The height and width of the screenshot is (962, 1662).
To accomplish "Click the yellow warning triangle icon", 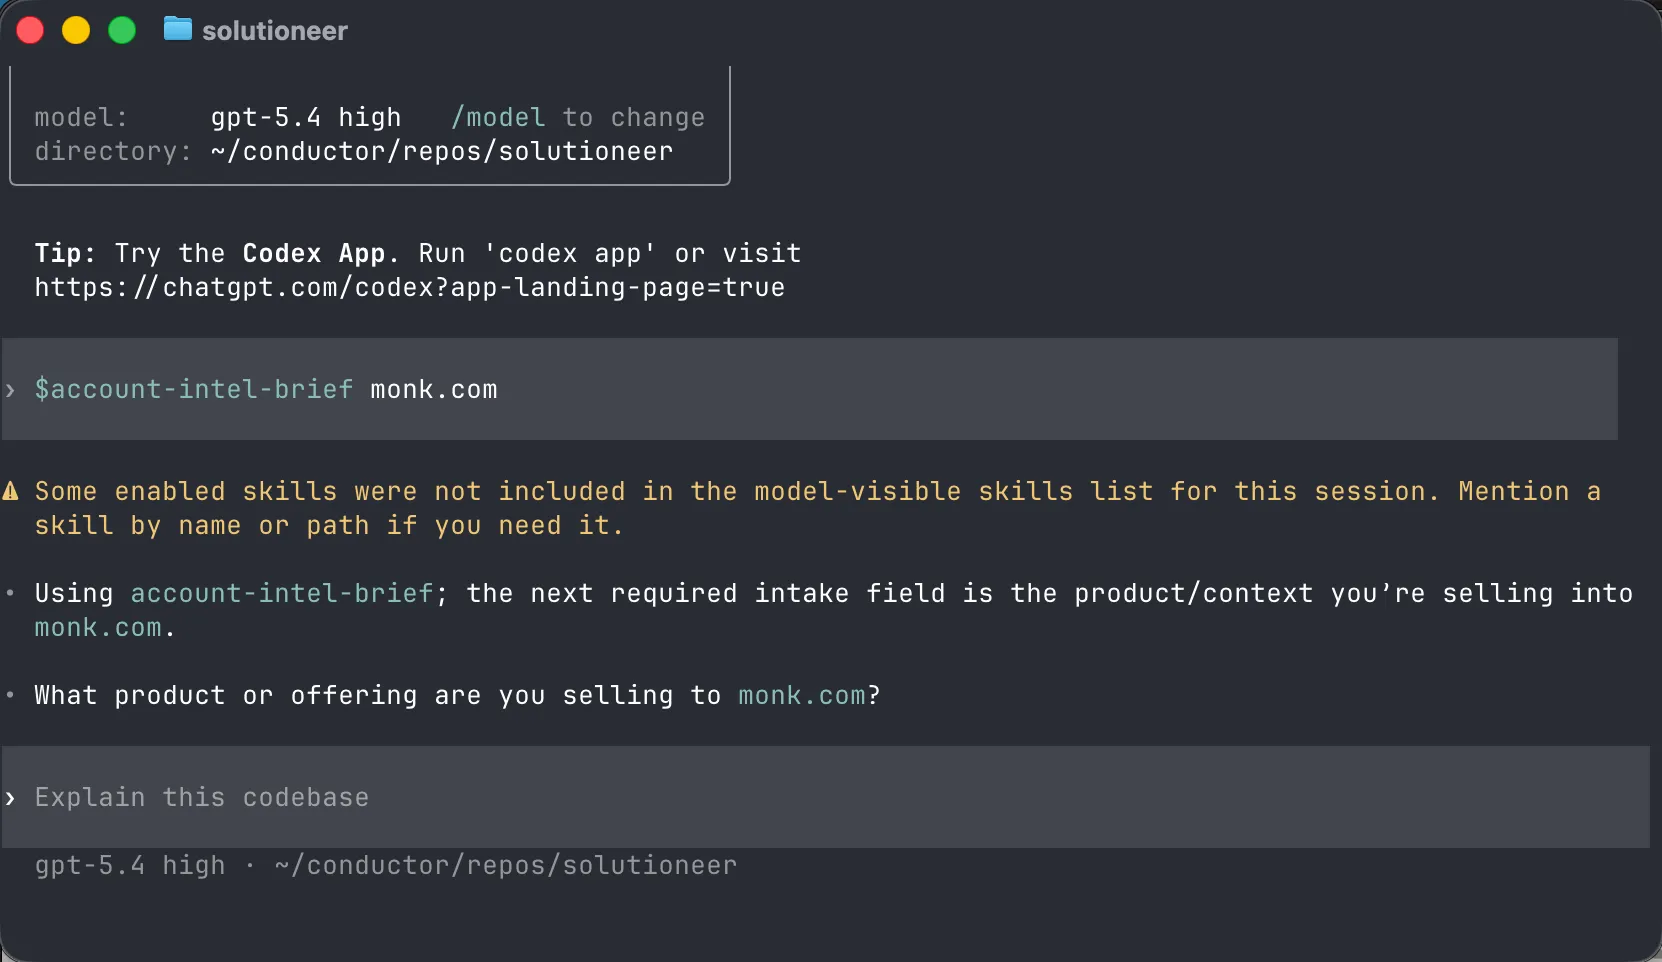I will 11,491.
